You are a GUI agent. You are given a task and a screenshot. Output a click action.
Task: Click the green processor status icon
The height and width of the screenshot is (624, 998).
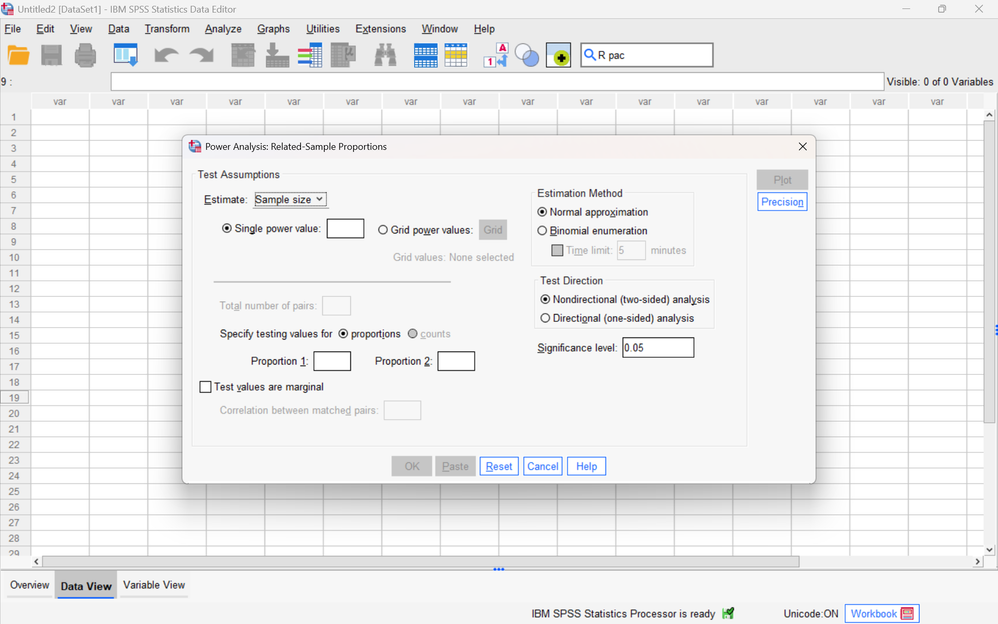click(x=728, y=613)
